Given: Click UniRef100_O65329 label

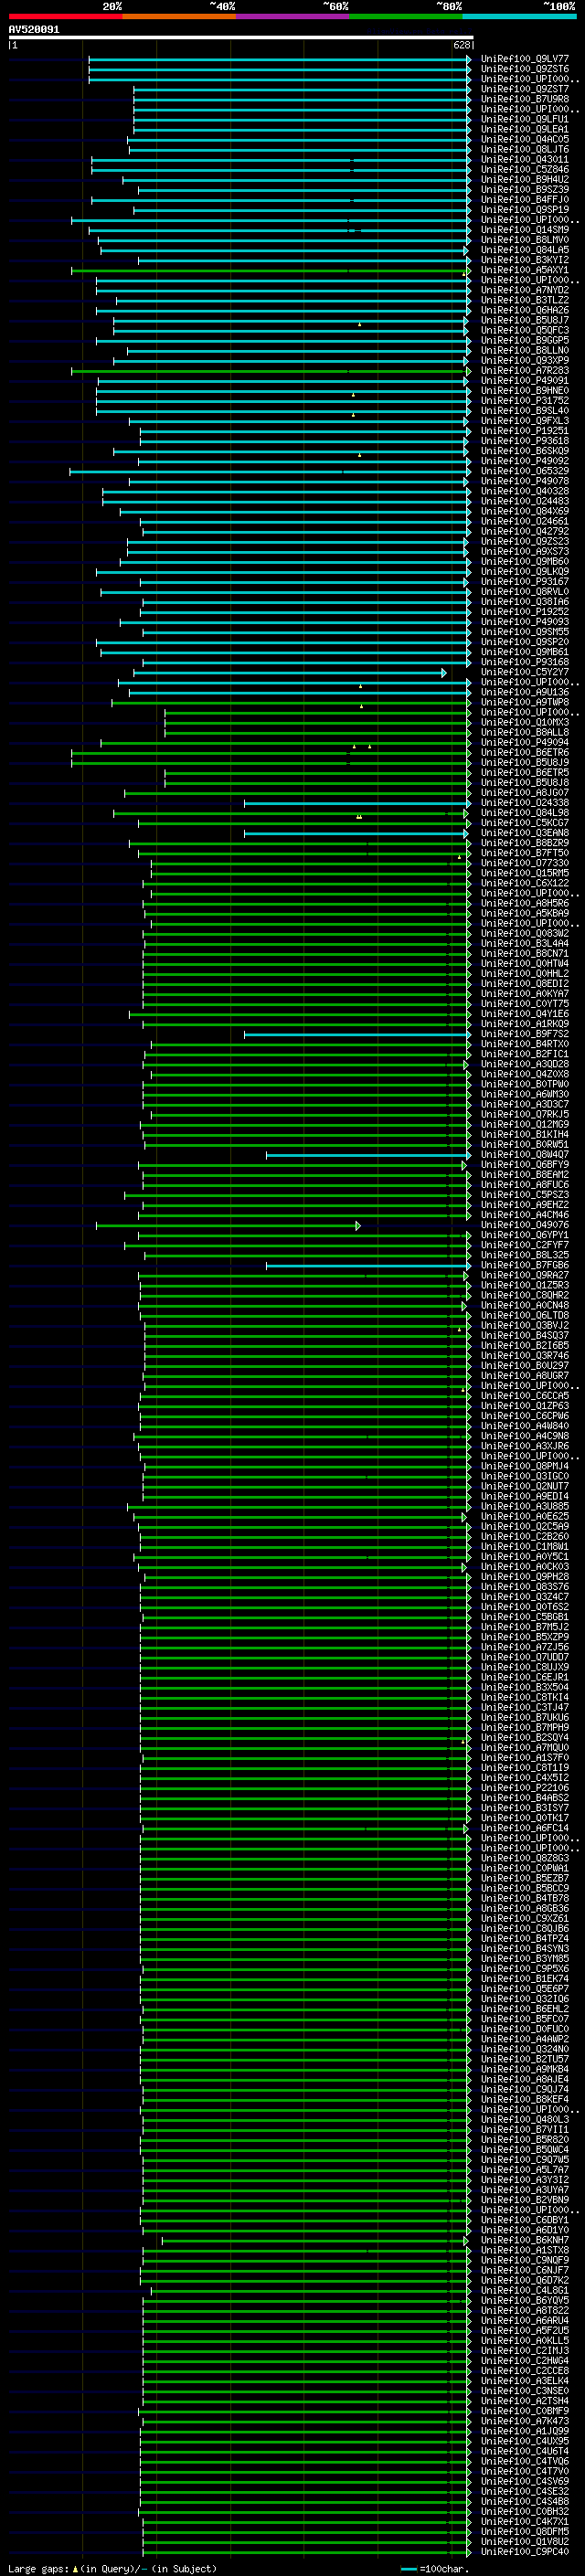Looking at the screenshot, I should [525, 472].
